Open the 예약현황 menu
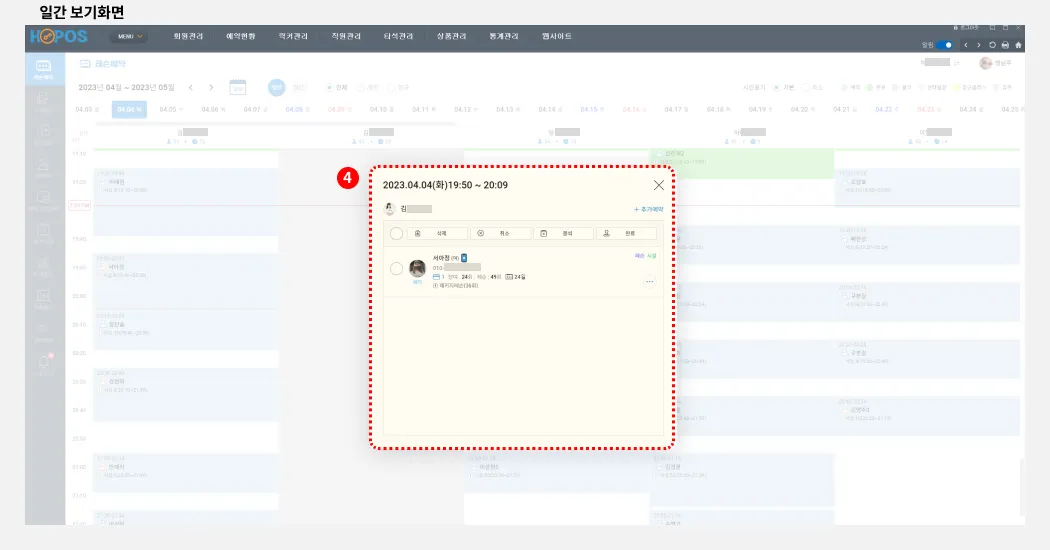This screenshot has width=1050, height=550. click(240, 36)
